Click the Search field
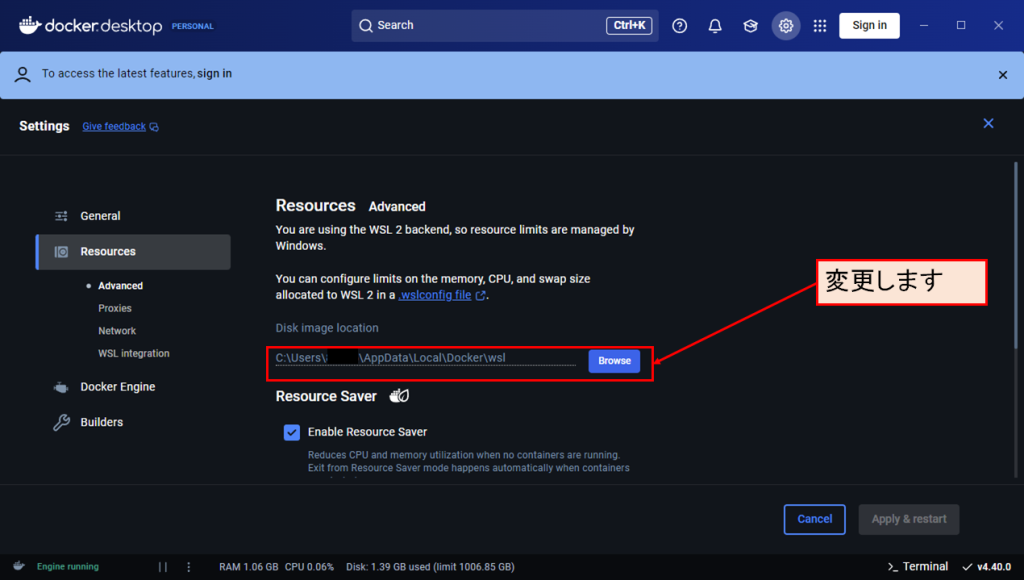Image resolution: width=1024 pixels, height=580 pixels. [505, 25]
